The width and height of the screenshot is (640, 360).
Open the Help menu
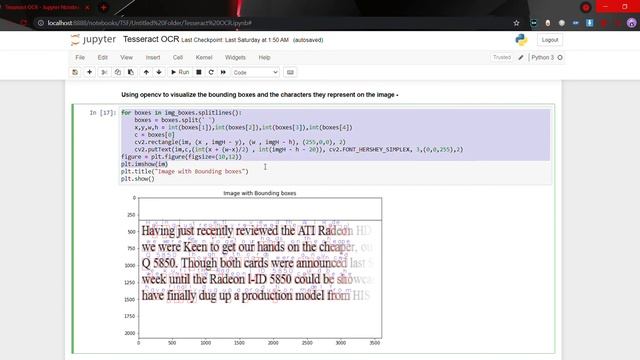click(x=264, y=58)
